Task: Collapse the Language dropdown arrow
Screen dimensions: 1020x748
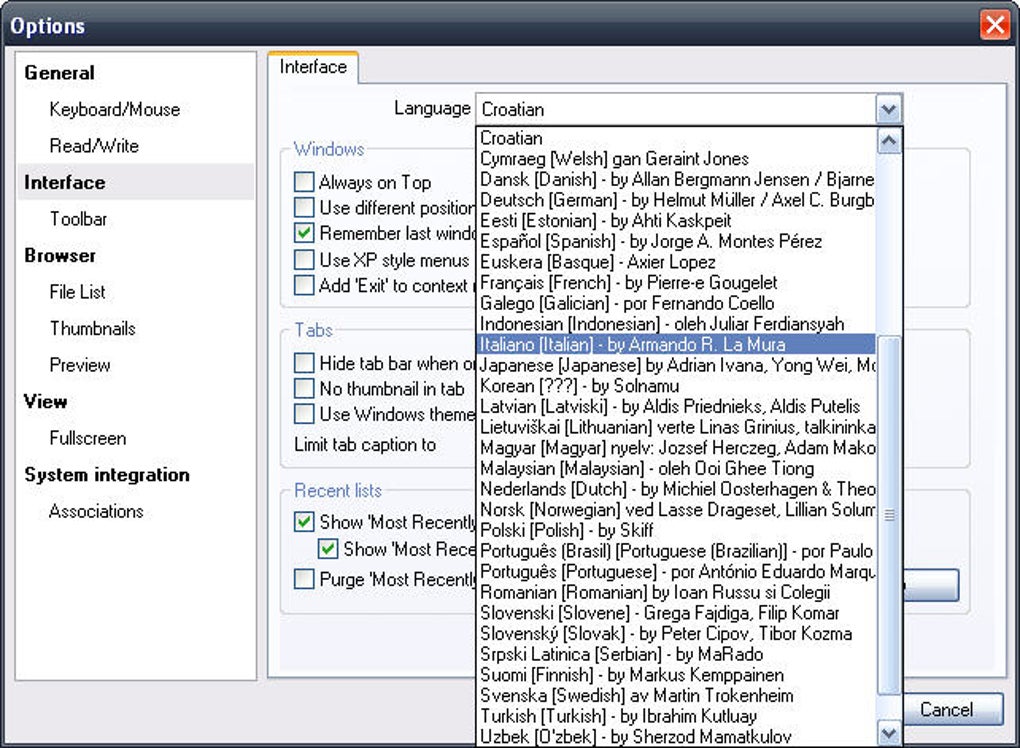Action: tap(888, 108)
